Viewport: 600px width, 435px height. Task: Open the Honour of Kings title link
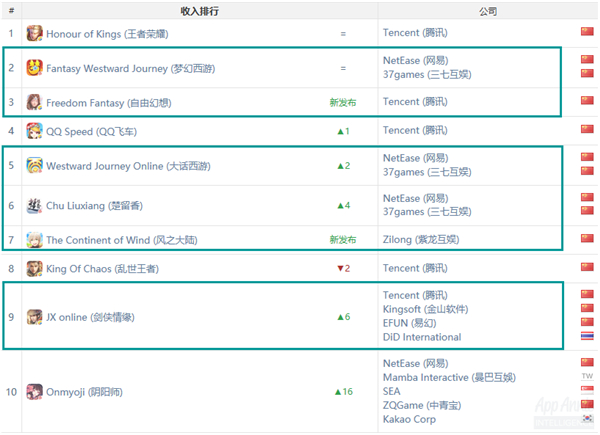[107, 34]
